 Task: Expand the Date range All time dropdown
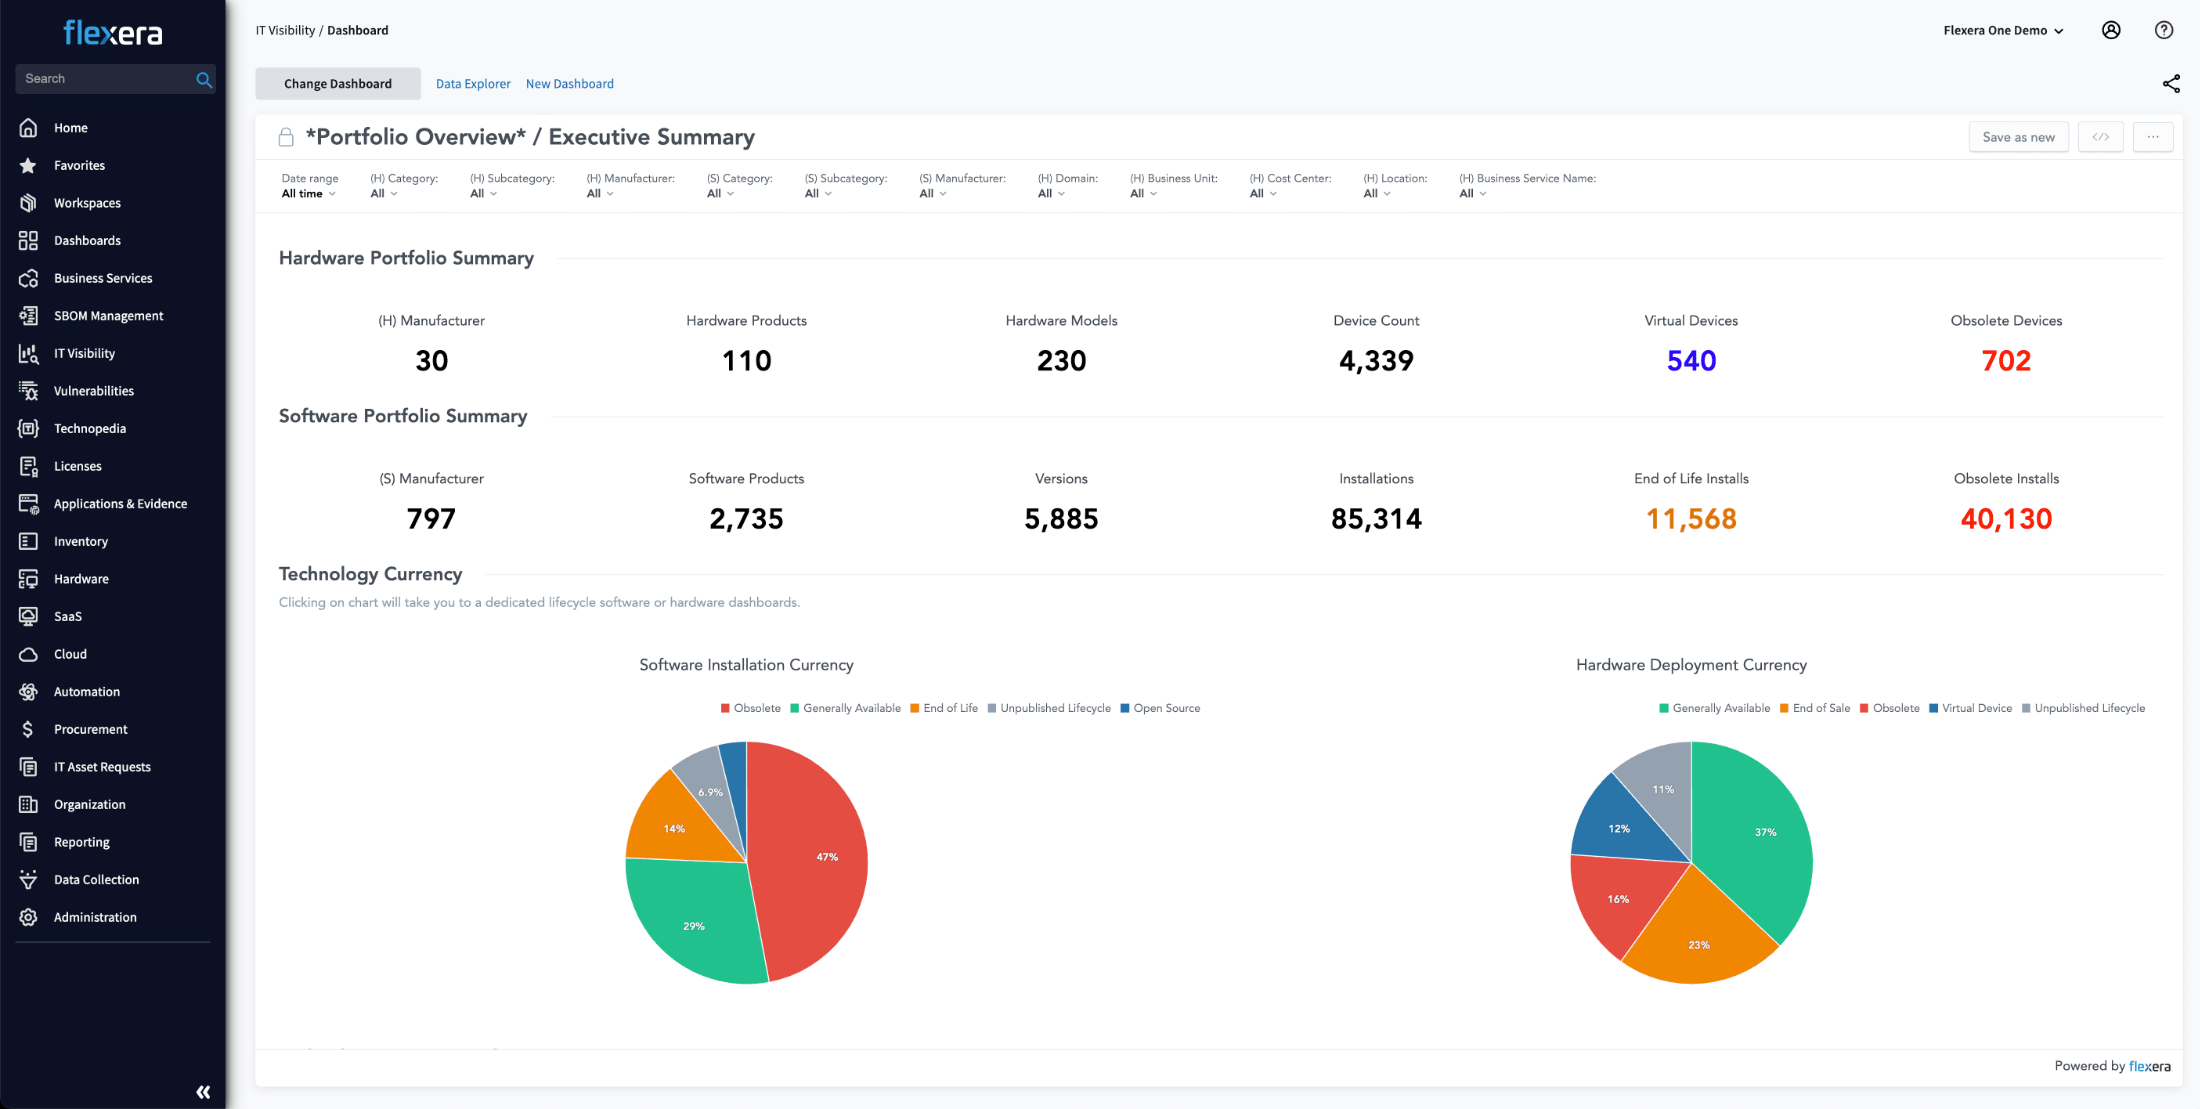click(x=308, y=194)
